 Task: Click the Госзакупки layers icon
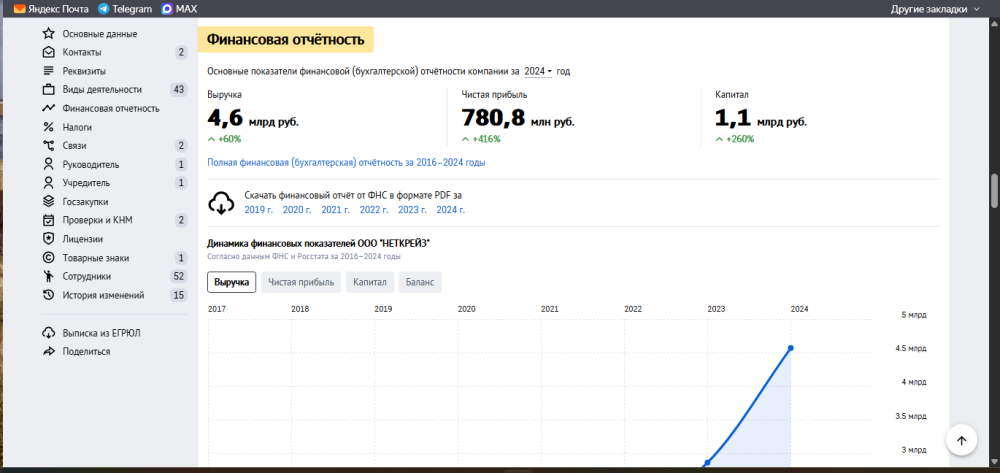coord(48,202)
